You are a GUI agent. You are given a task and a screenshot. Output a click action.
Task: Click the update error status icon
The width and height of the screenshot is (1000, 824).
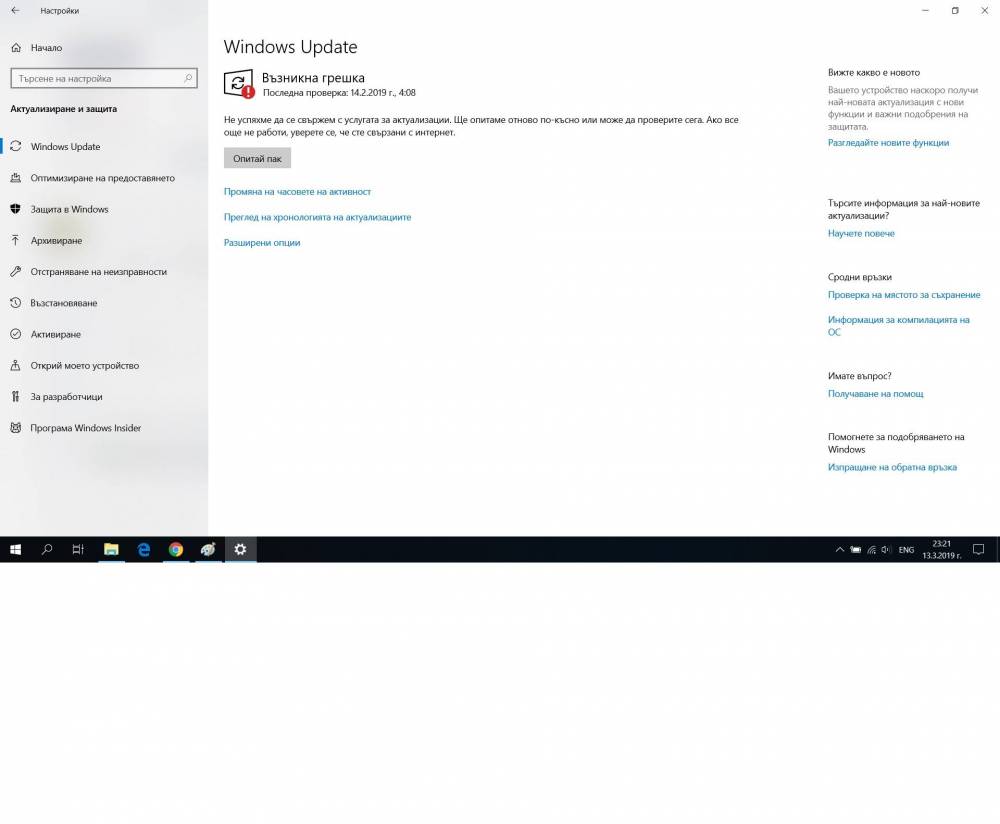coord(239,84)
